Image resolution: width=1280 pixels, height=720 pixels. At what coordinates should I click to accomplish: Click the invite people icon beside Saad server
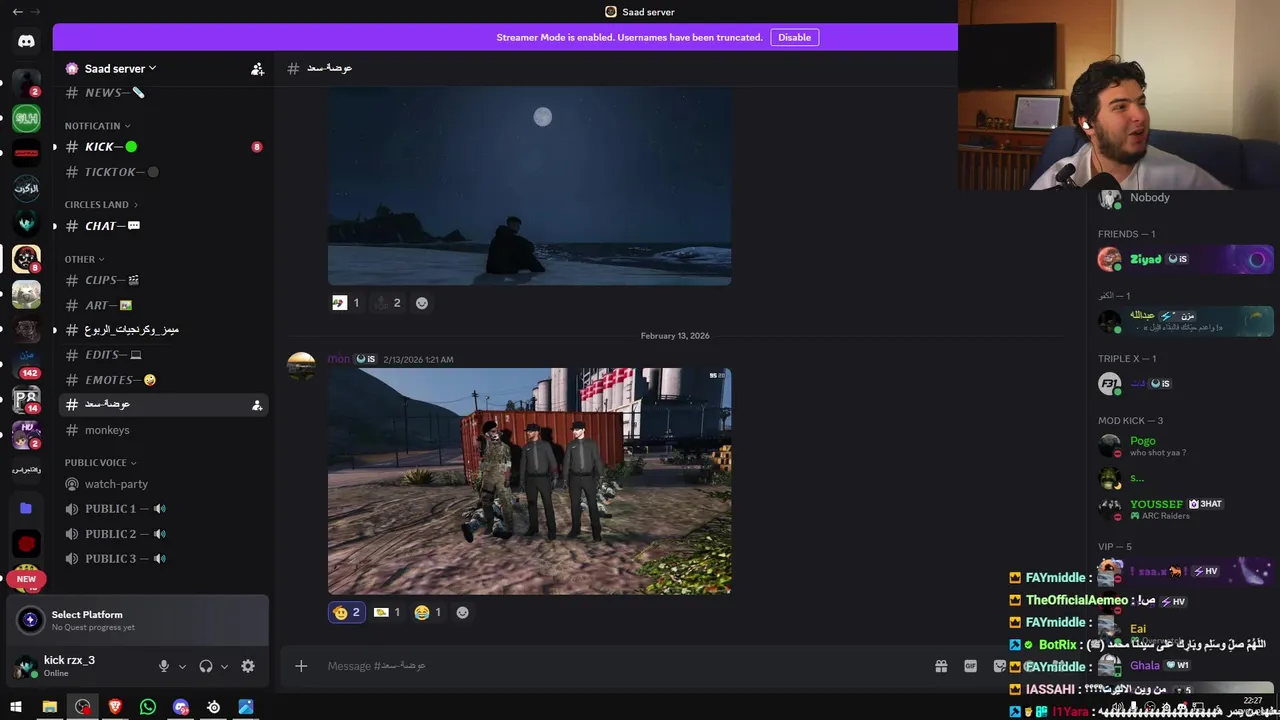(257, 69)
